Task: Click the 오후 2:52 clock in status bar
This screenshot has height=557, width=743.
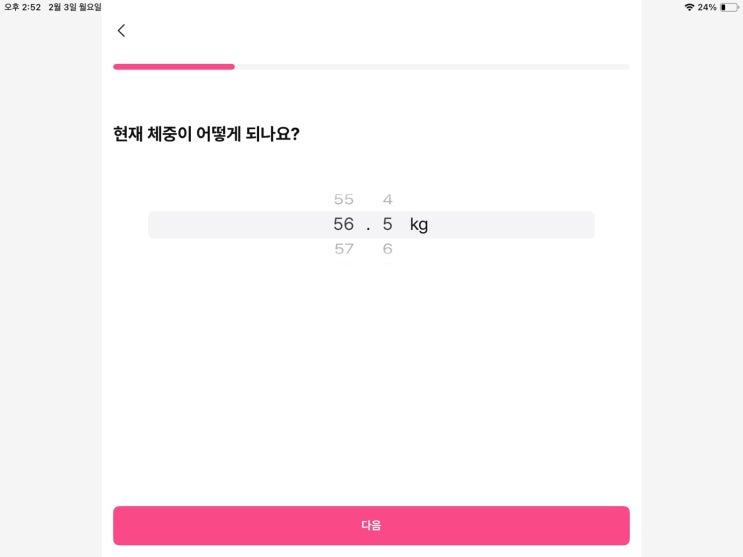Action: [x=22, y=7]
